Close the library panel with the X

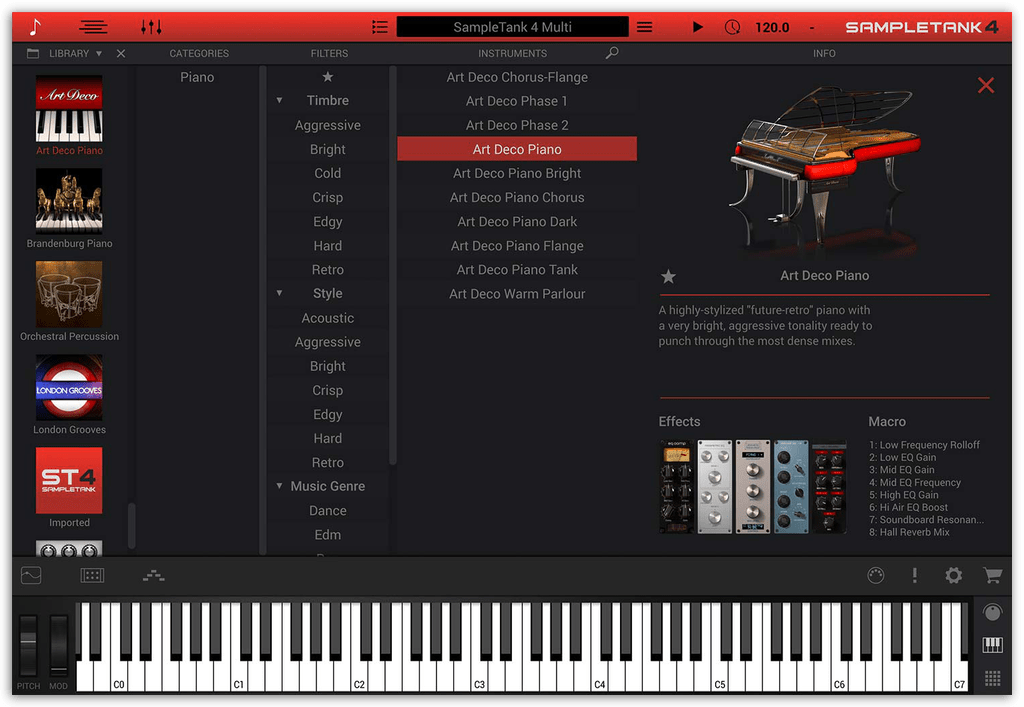pyautogui.click(x=121, y=54)
